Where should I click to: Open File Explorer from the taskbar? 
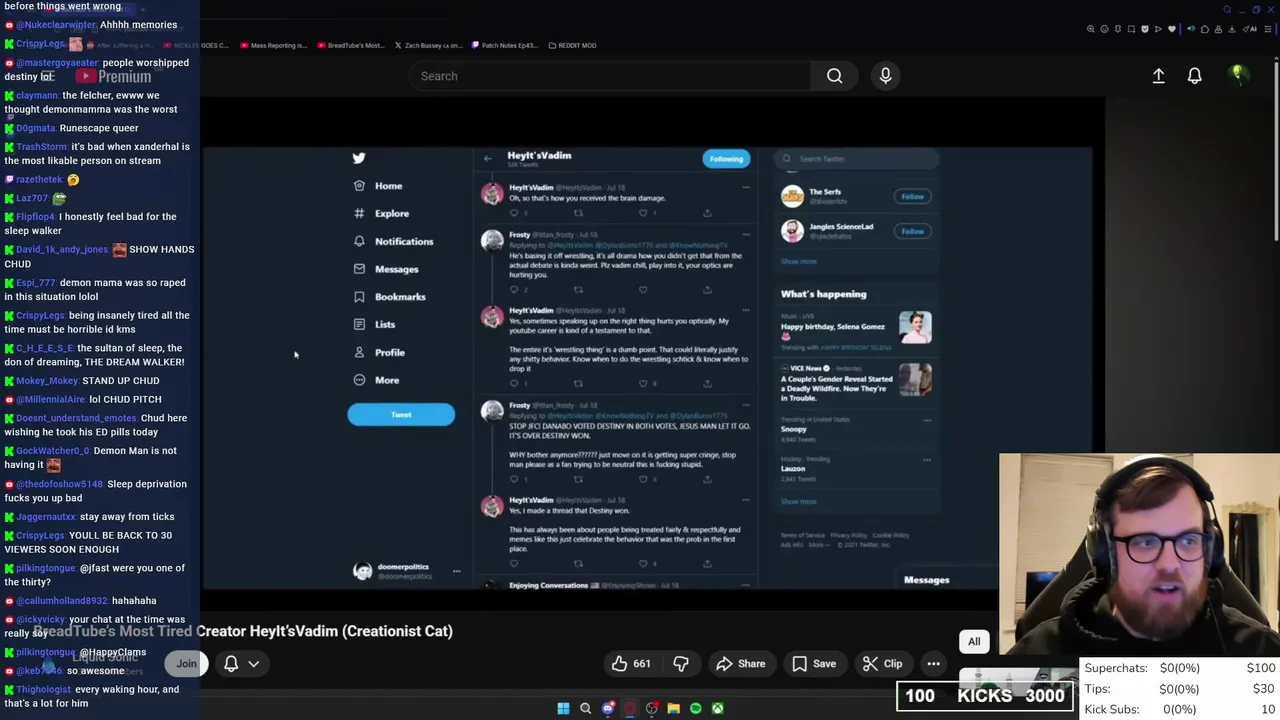click(673, 708)
